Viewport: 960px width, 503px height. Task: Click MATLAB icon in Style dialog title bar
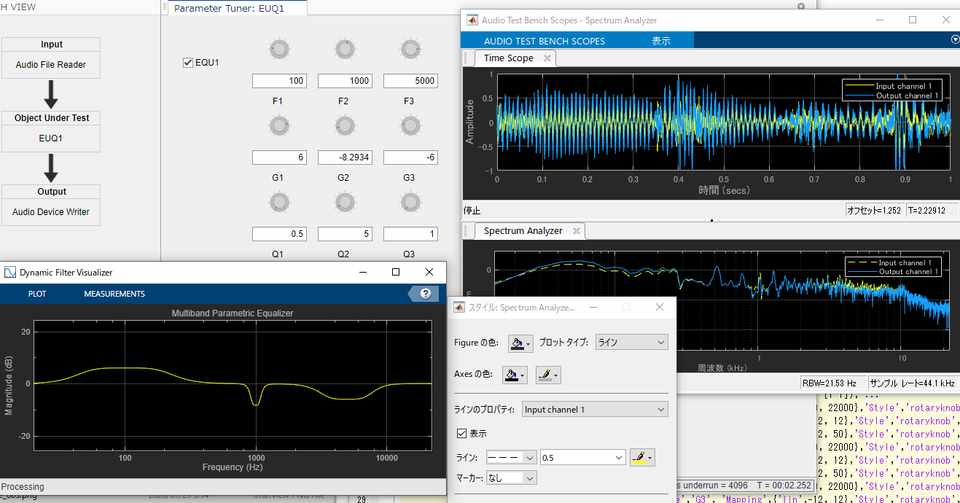tap(459, 307)
